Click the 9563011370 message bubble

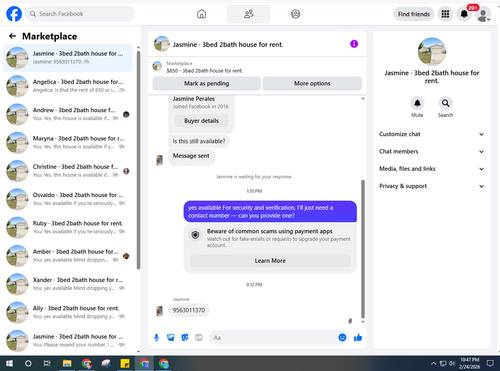pyautogui.click(x=189, y=310)
